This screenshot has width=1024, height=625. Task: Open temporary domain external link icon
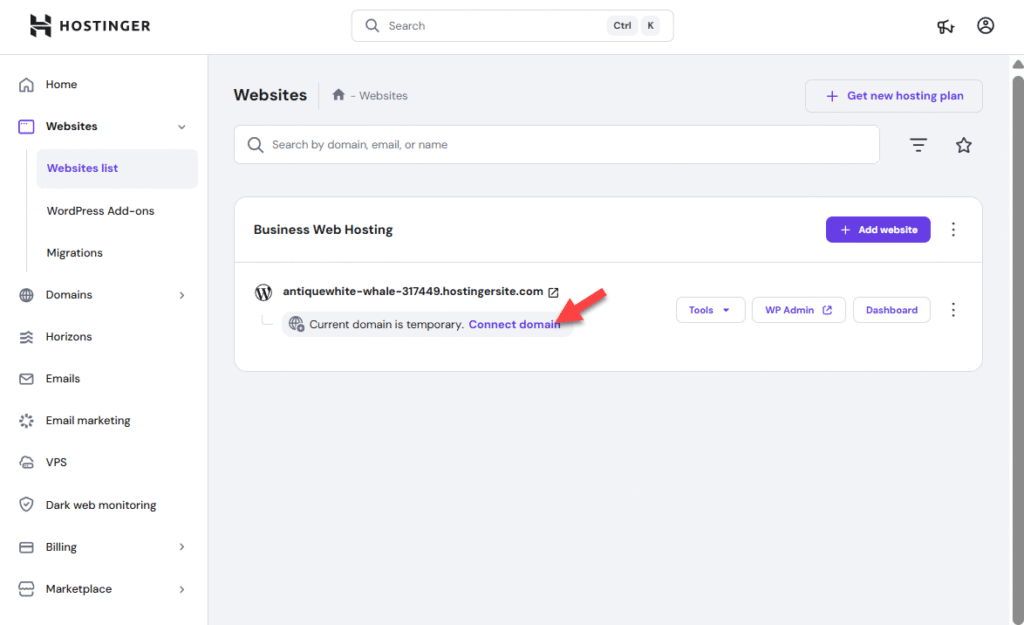coord(553,293)
